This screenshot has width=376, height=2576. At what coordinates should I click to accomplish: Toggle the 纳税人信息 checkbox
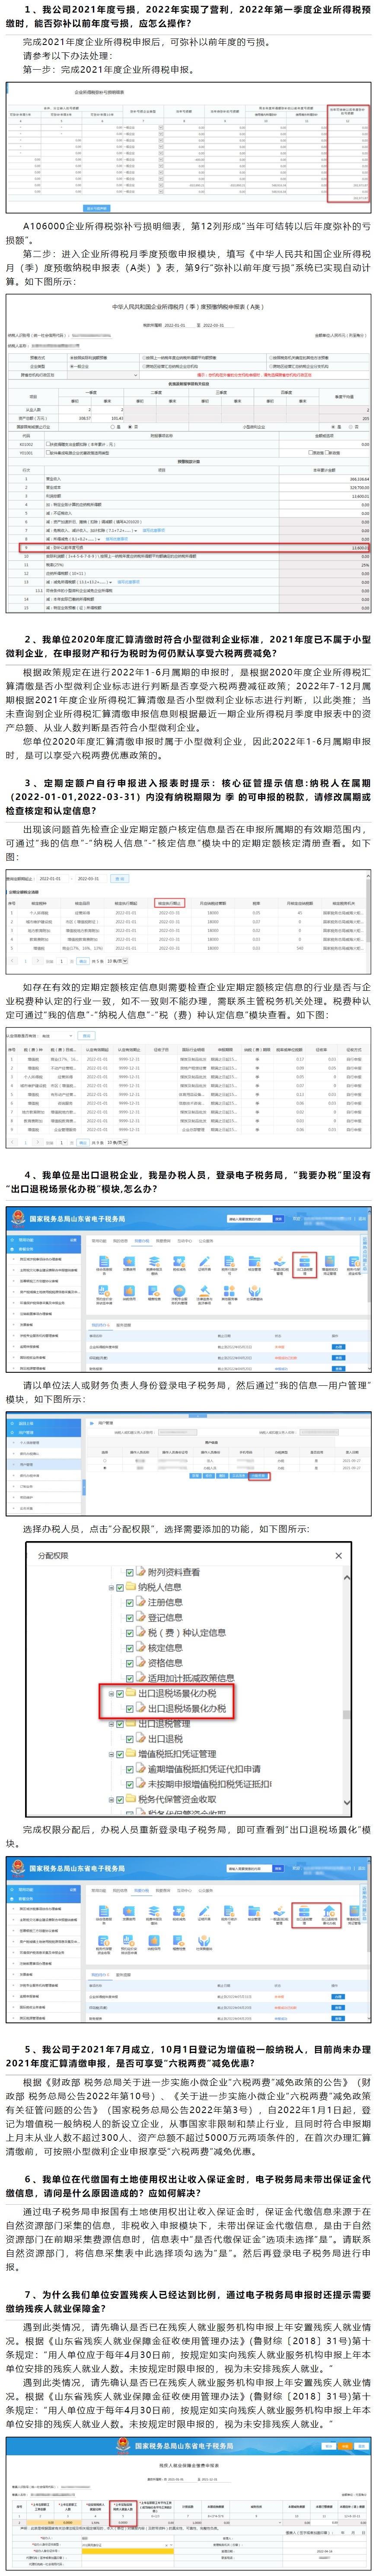120,1587
